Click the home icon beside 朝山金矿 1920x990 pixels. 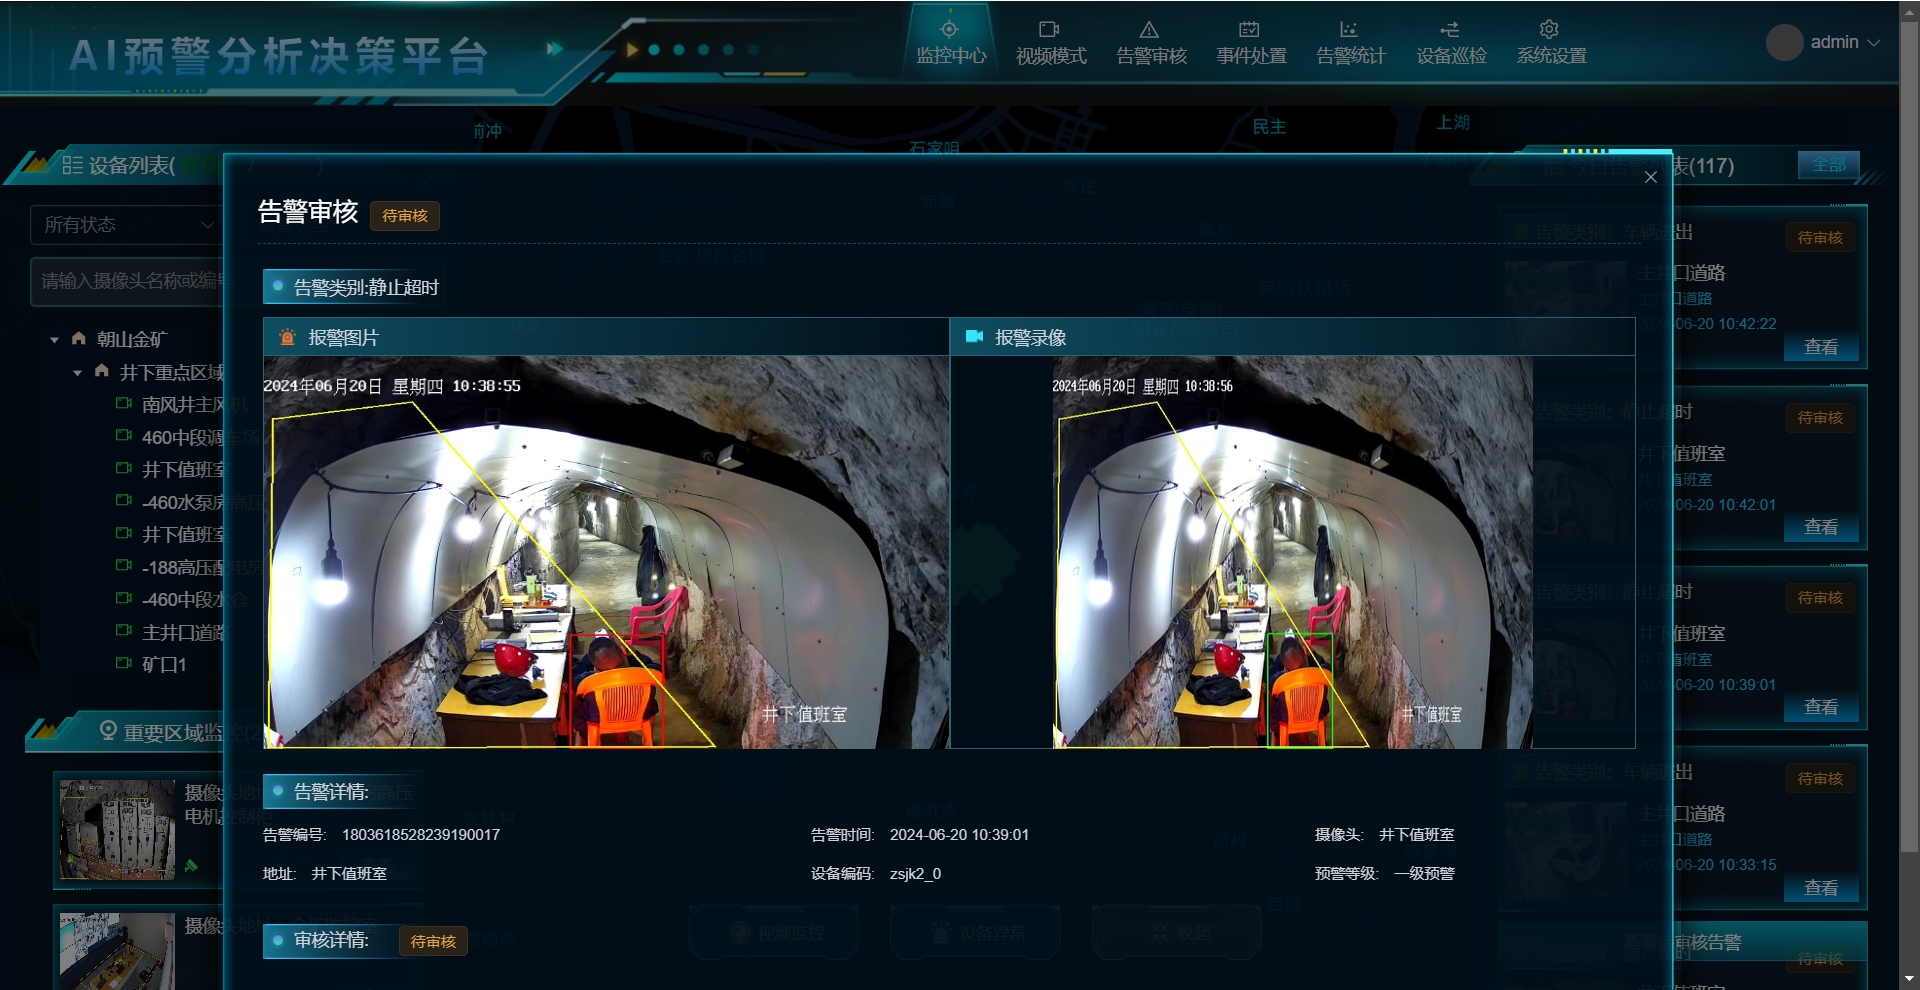click(79, 339)
